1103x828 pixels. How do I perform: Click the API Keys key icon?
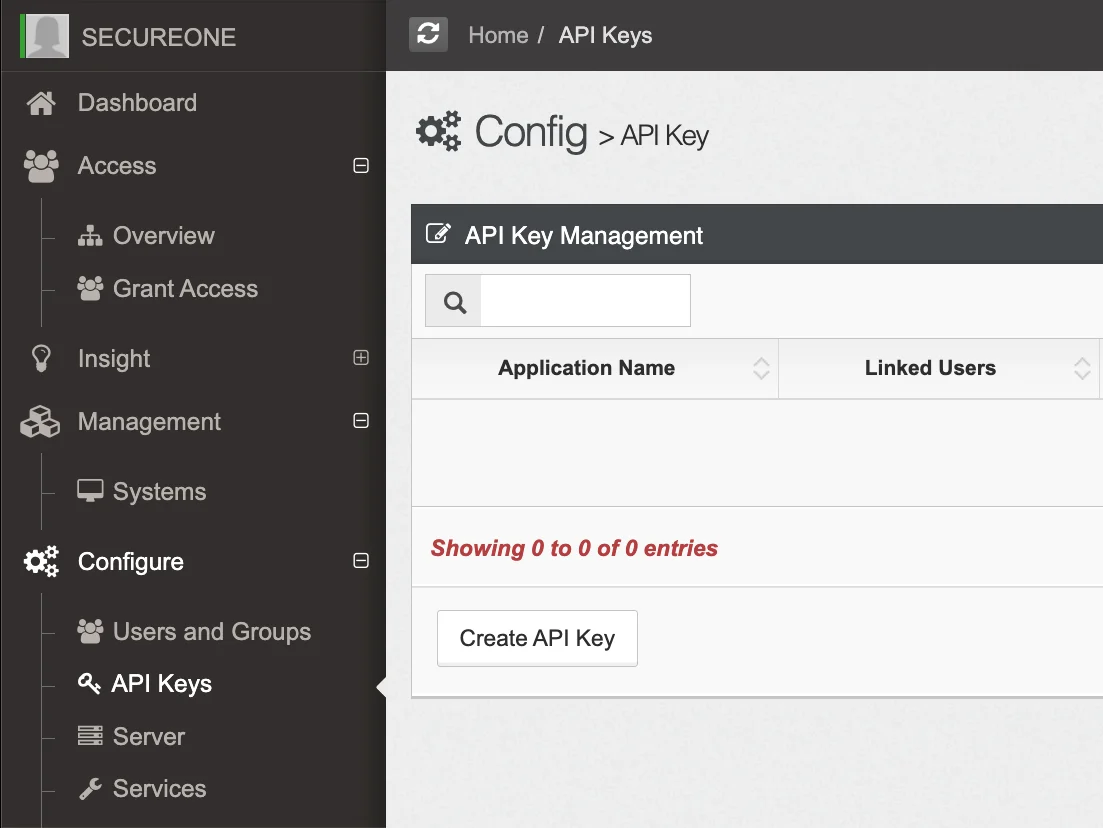tap(89, 683)
